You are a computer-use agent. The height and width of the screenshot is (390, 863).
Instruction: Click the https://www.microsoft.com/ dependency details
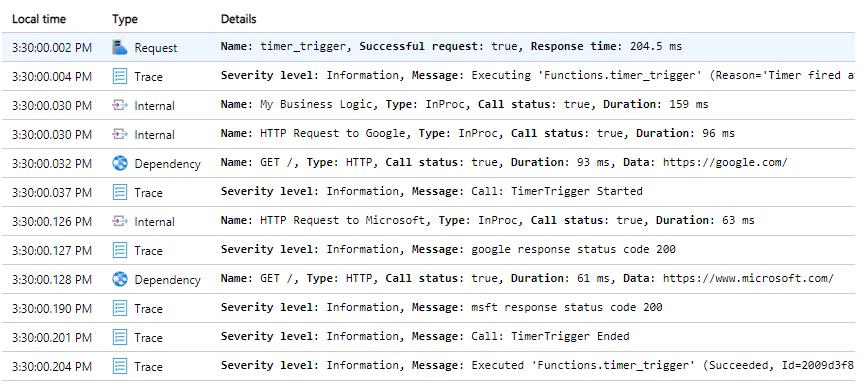click(748, 279)
